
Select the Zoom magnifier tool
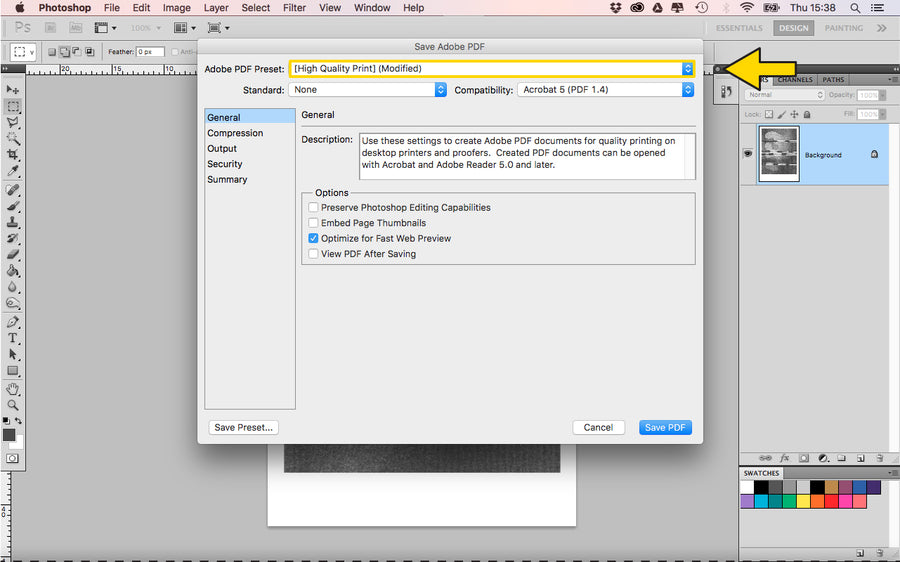pyautogui.click(x=13, y=405)
